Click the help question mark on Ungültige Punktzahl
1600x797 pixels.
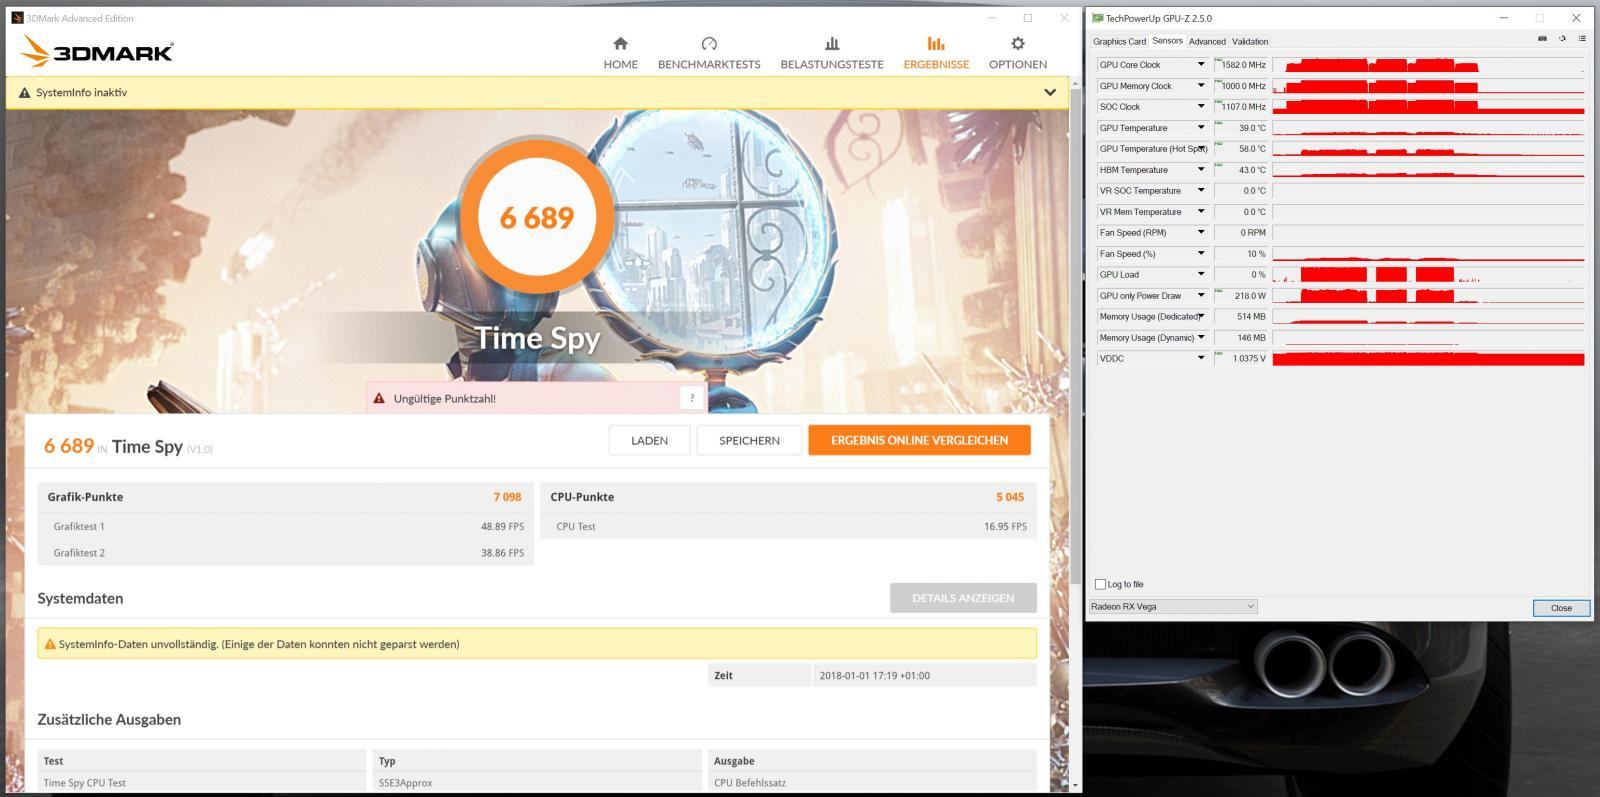tap(692, 398)
